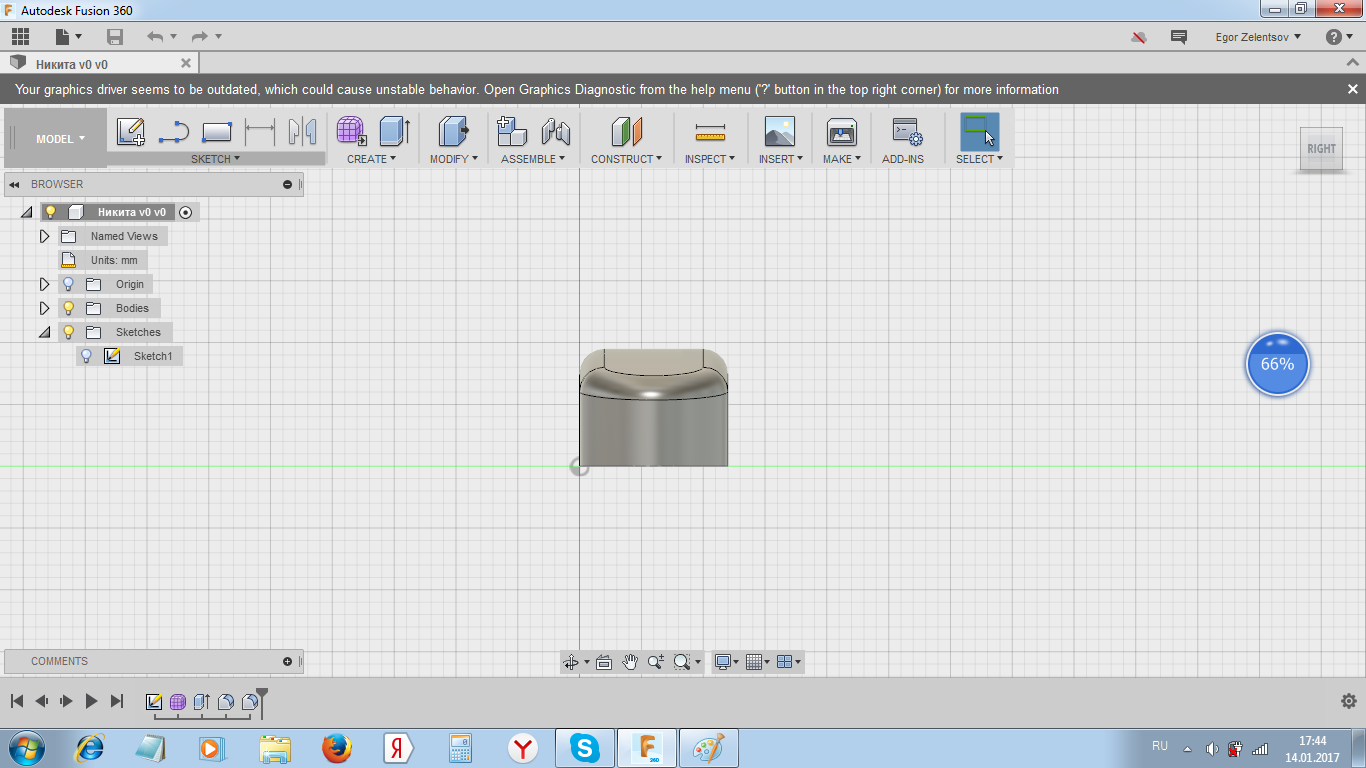Open the MODEL workspace dropdown
This screenshot has height=768, width=1366.
pos(60,139)
